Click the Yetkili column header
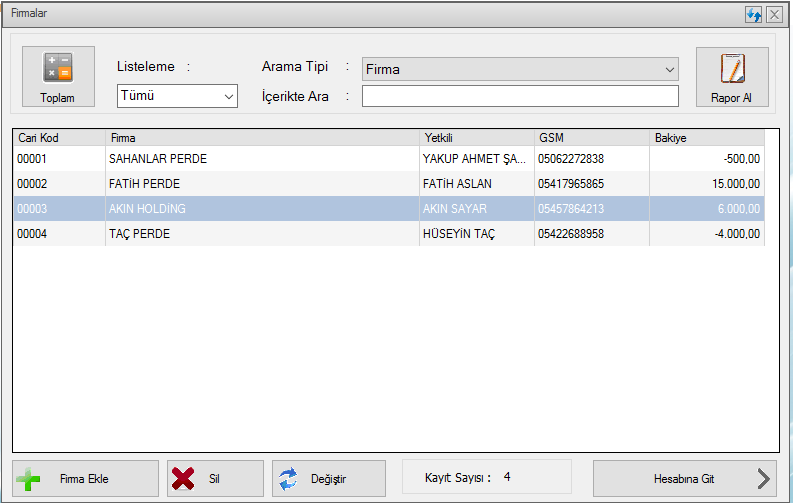The image size is (793, 503). [x=476, y=137]
